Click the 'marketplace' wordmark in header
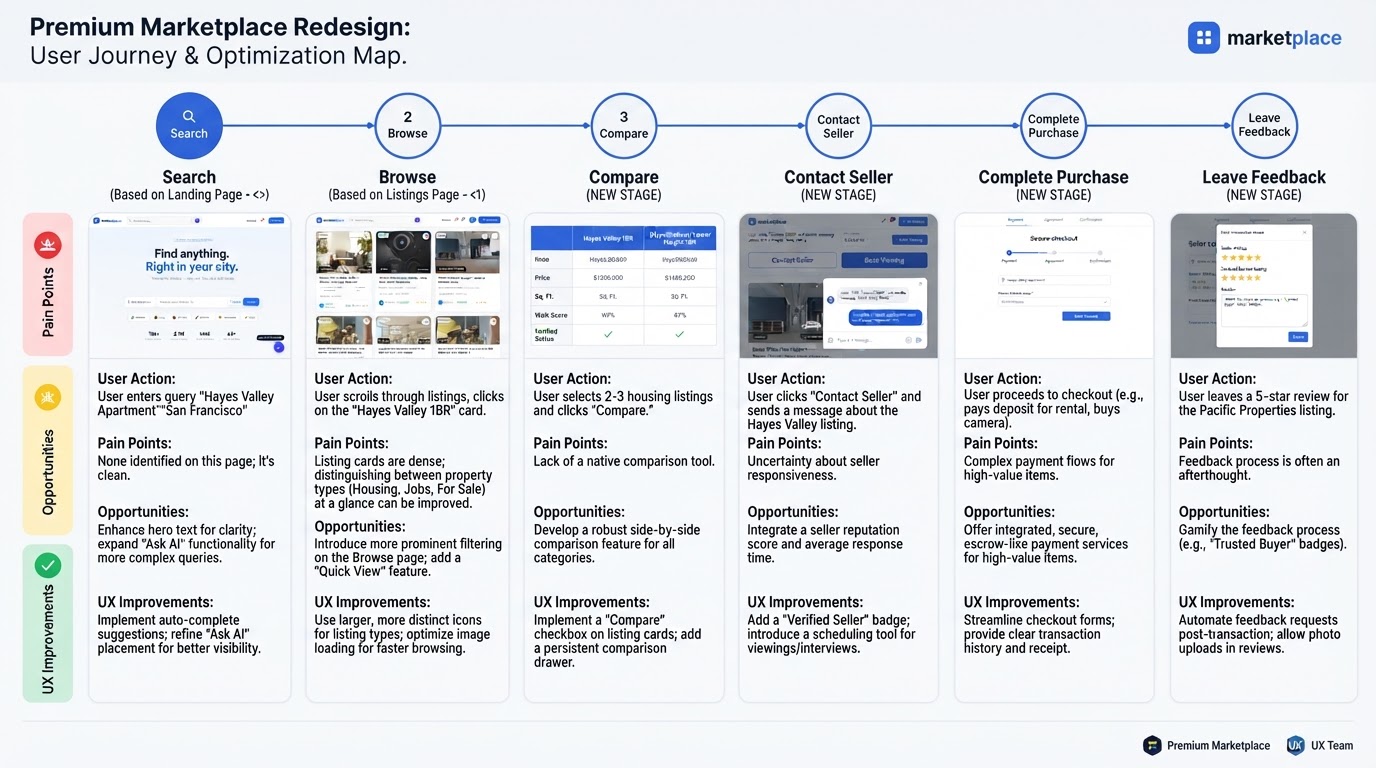This screenshot has width=1376, height=768. click(1284, 38)
